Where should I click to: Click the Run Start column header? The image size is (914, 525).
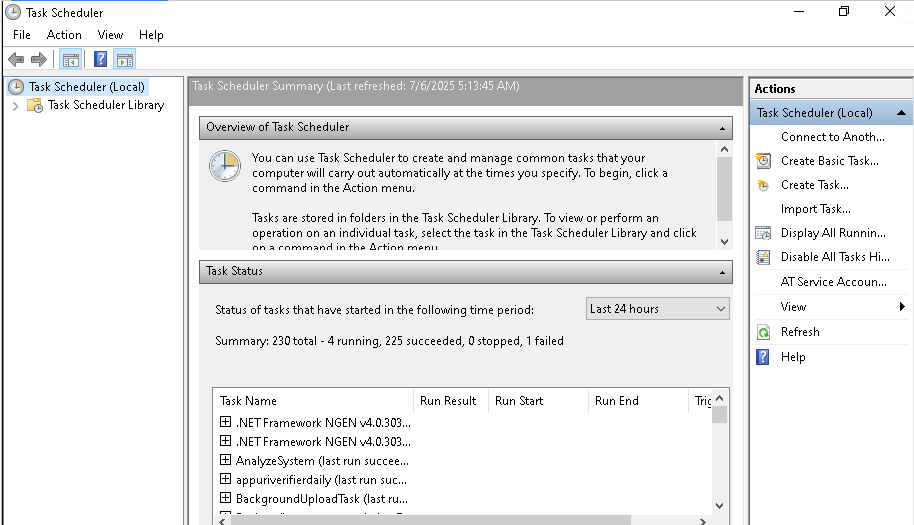pyautogui.click(x=519, y=401)
